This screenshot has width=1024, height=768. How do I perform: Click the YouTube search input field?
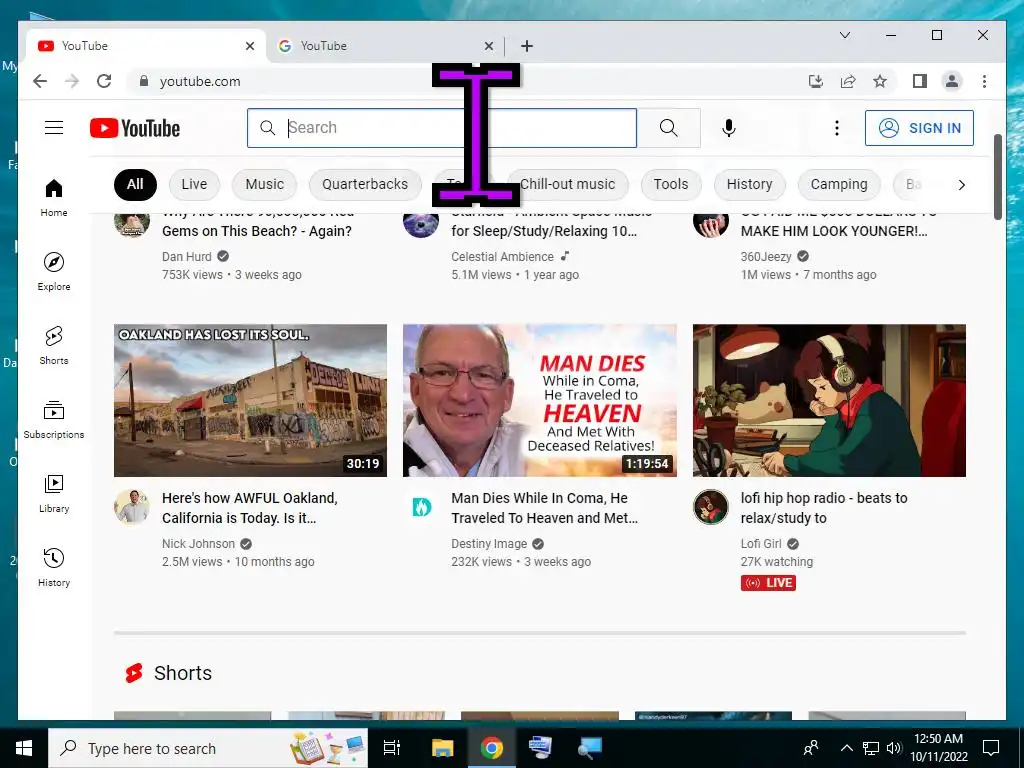click(441, 127)
